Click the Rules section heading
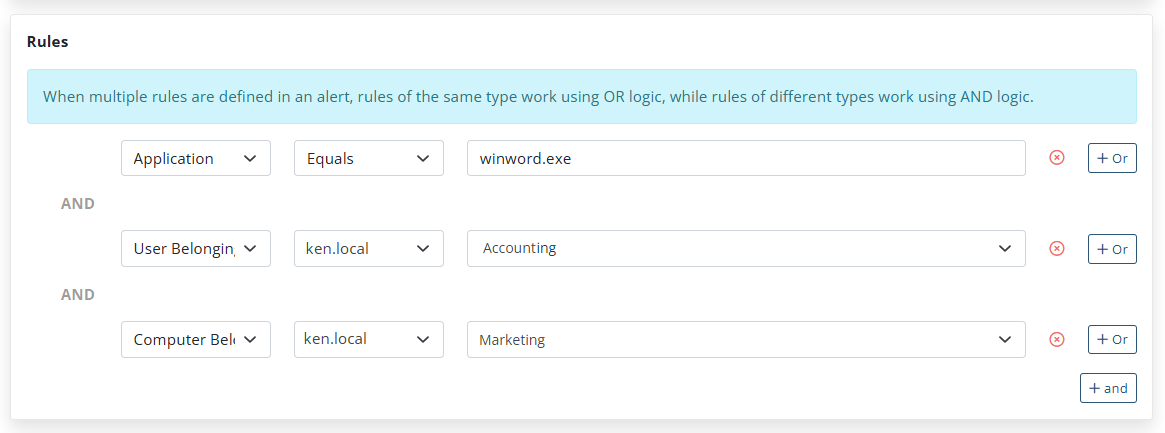 [47, 42]
